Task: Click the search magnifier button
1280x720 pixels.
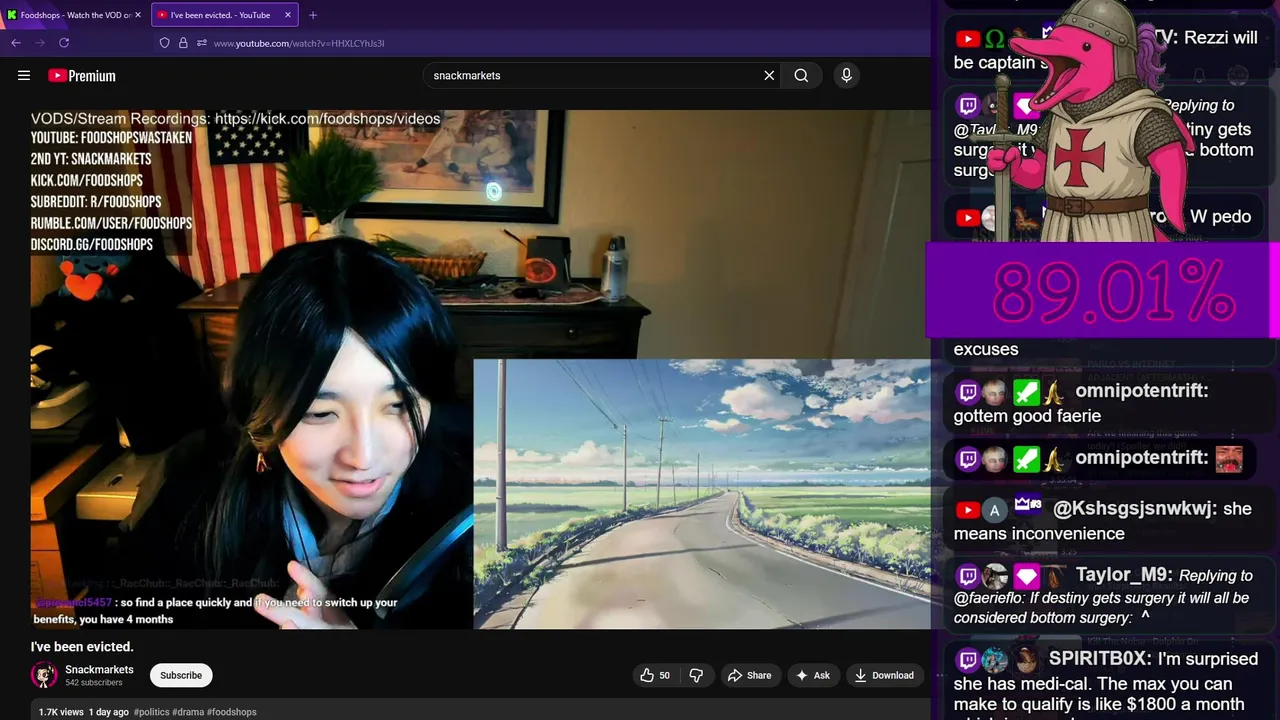Action: (801, 75)
